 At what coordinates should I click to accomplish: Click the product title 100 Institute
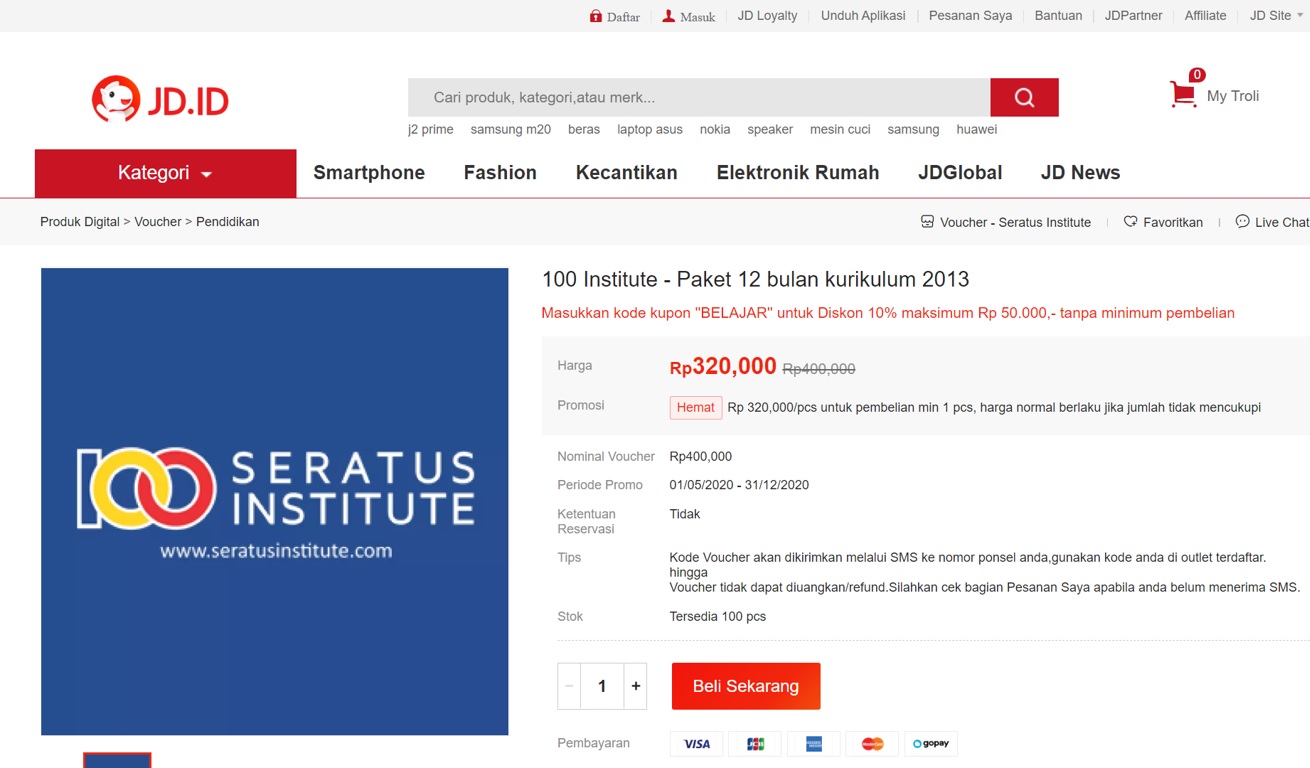tap(755, 279)
